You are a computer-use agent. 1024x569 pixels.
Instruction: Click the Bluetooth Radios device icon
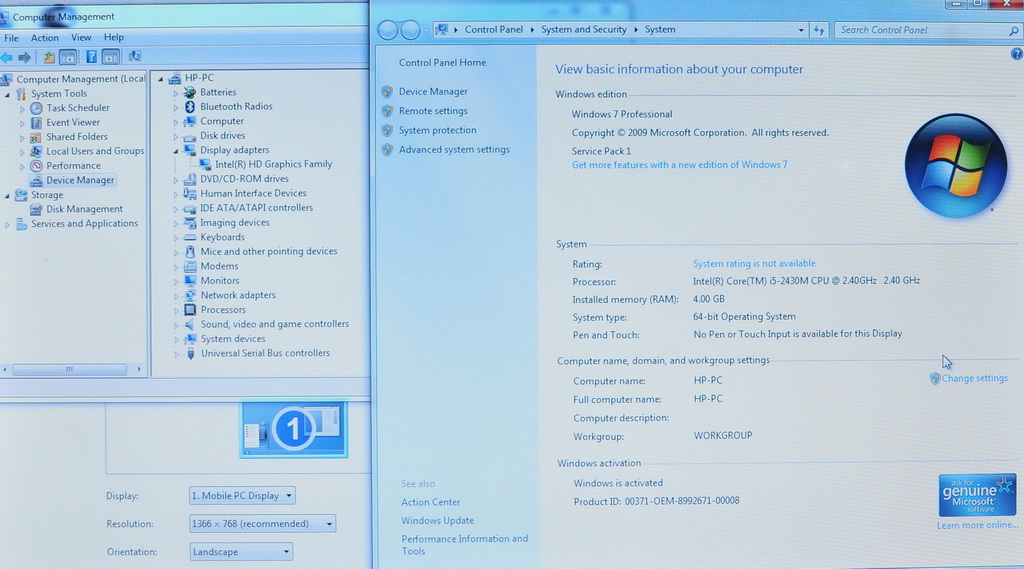pyautogui.click(x=190, y=106)
